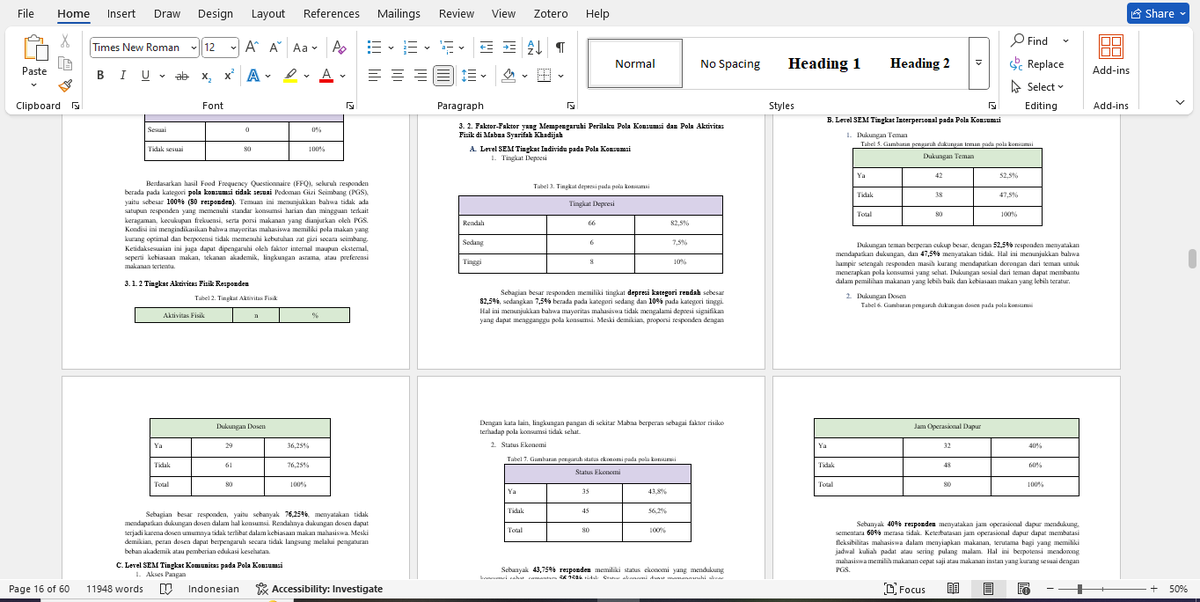Screen dimensions: 1200x602
Task: Open the Paragraph settings dialog launcher
Action: click(x=571, y=106)
